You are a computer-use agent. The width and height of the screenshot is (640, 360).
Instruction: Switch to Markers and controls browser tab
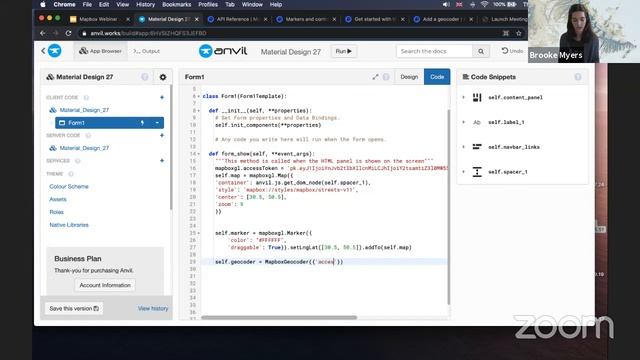306,19
